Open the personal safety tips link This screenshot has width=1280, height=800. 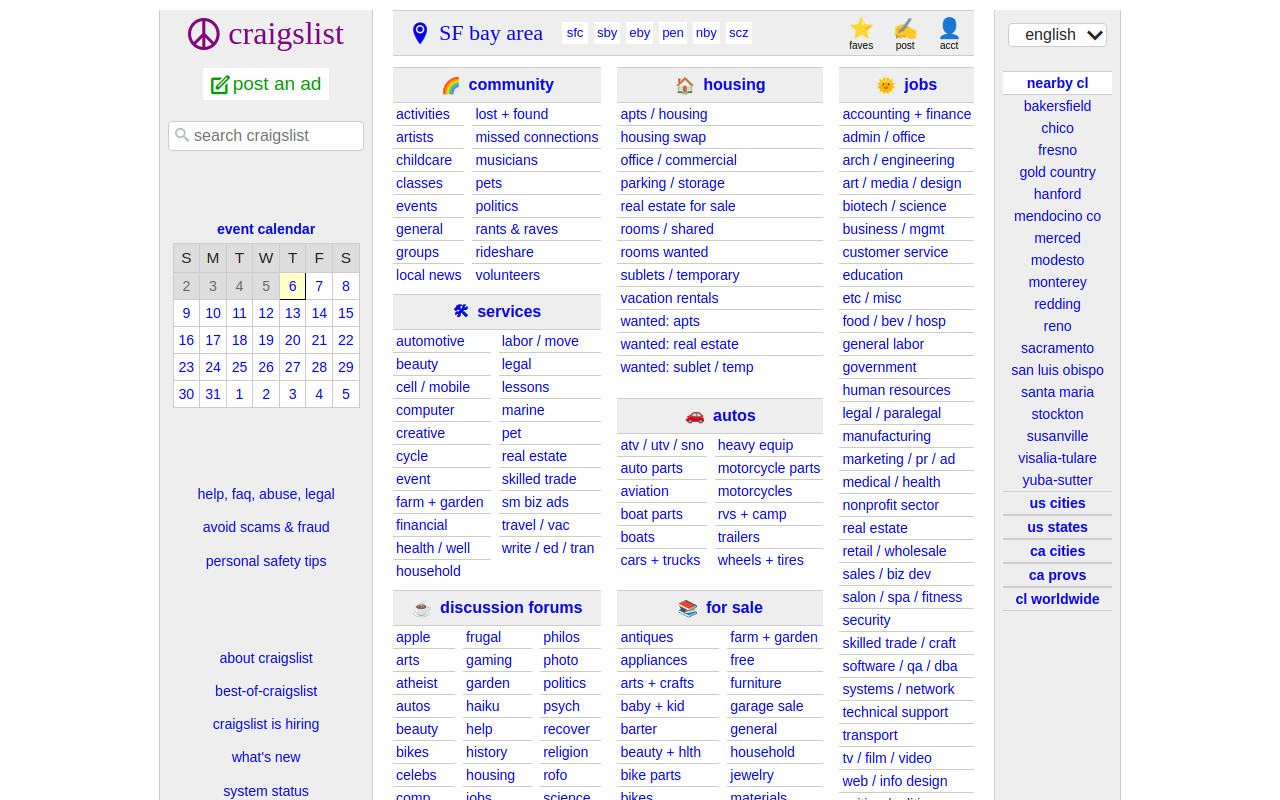(x=266, y=561)
